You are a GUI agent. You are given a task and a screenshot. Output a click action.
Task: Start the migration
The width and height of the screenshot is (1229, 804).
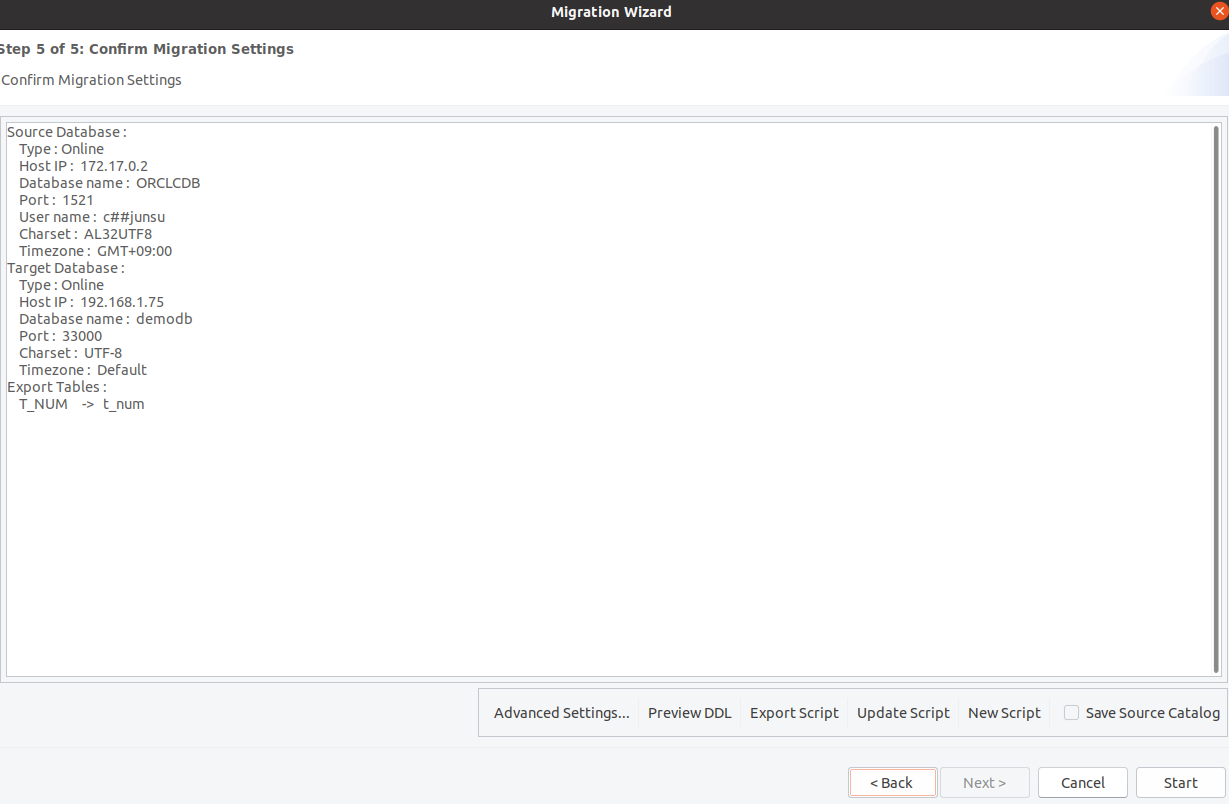tap(1180, 783)
